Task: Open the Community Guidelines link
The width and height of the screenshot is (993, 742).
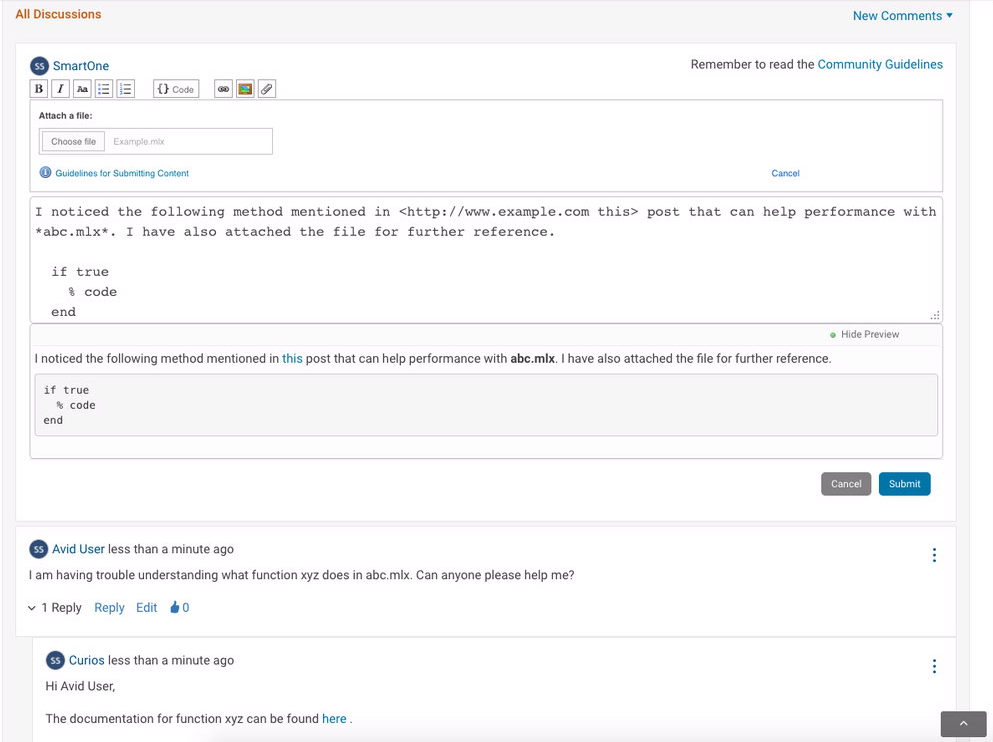Action: coord(879,64)
